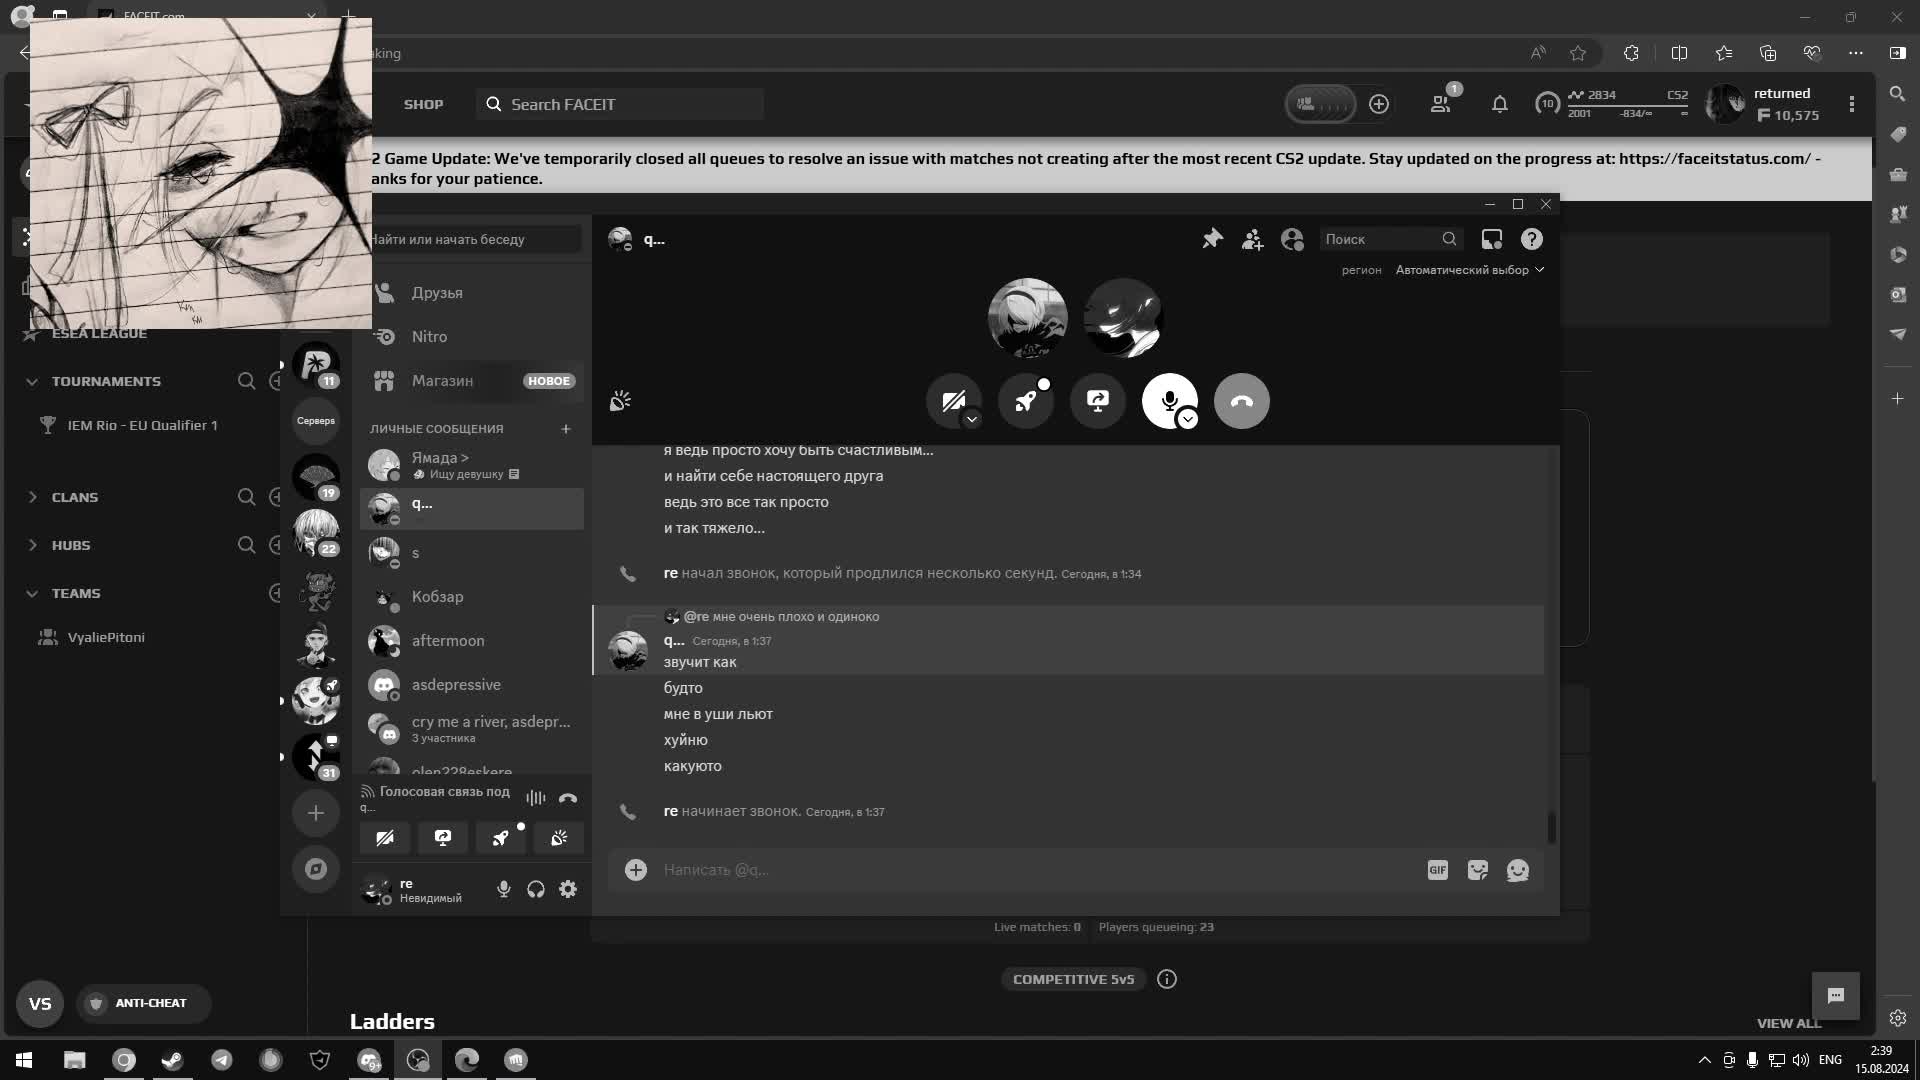Open emoji picker in message box
1920x1080 pixels.
coord(1518,870)
